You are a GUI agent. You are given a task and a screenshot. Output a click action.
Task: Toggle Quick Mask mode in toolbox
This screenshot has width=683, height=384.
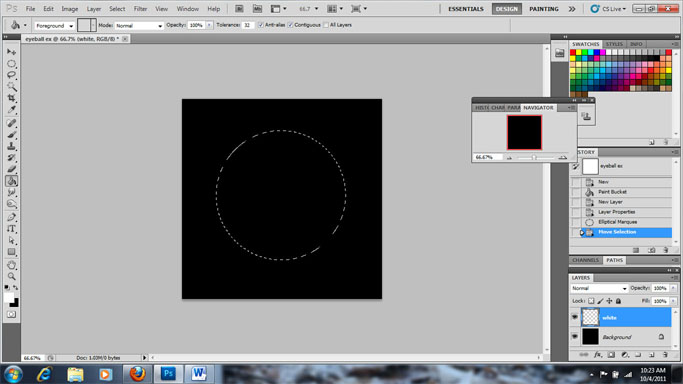tap(11, 314)
